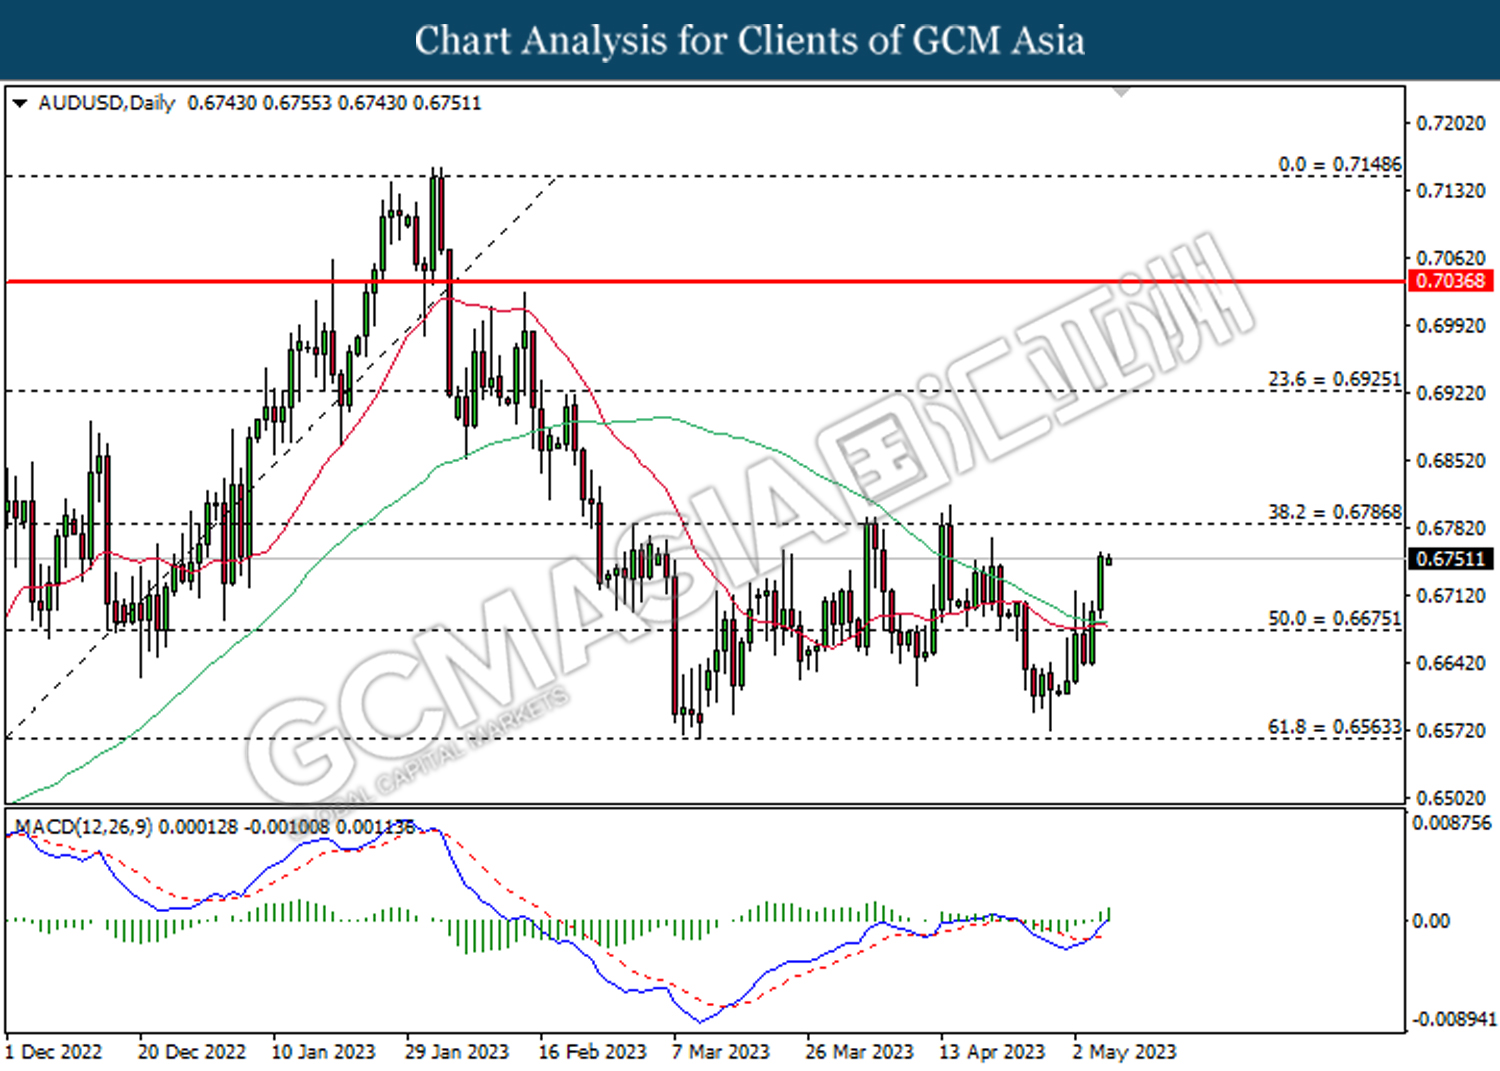
Task: Click the Fibonacci label 38.2 = 0.67868
Action: click(x=1335, y=512)
